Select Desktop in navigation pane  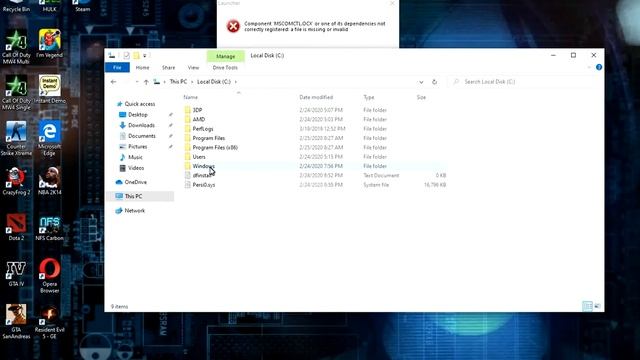(x=138, y=115)
